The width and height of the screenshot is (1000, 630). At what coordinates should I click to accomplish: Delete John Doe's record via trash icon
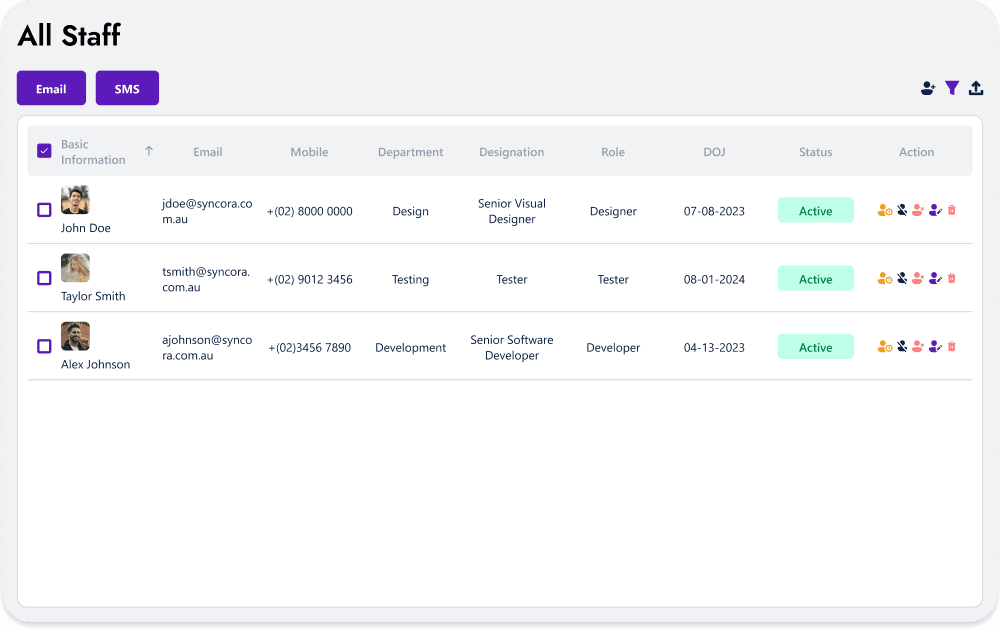(x=952, y=210)
